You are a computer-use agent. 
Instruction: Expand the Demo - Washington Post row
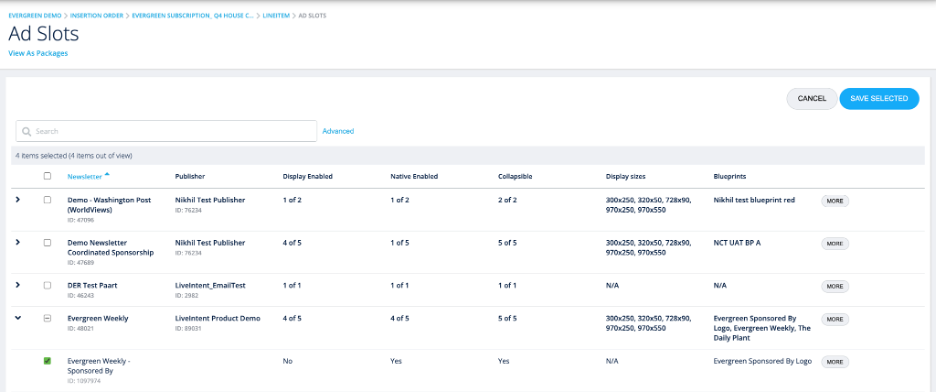(18, 200)
